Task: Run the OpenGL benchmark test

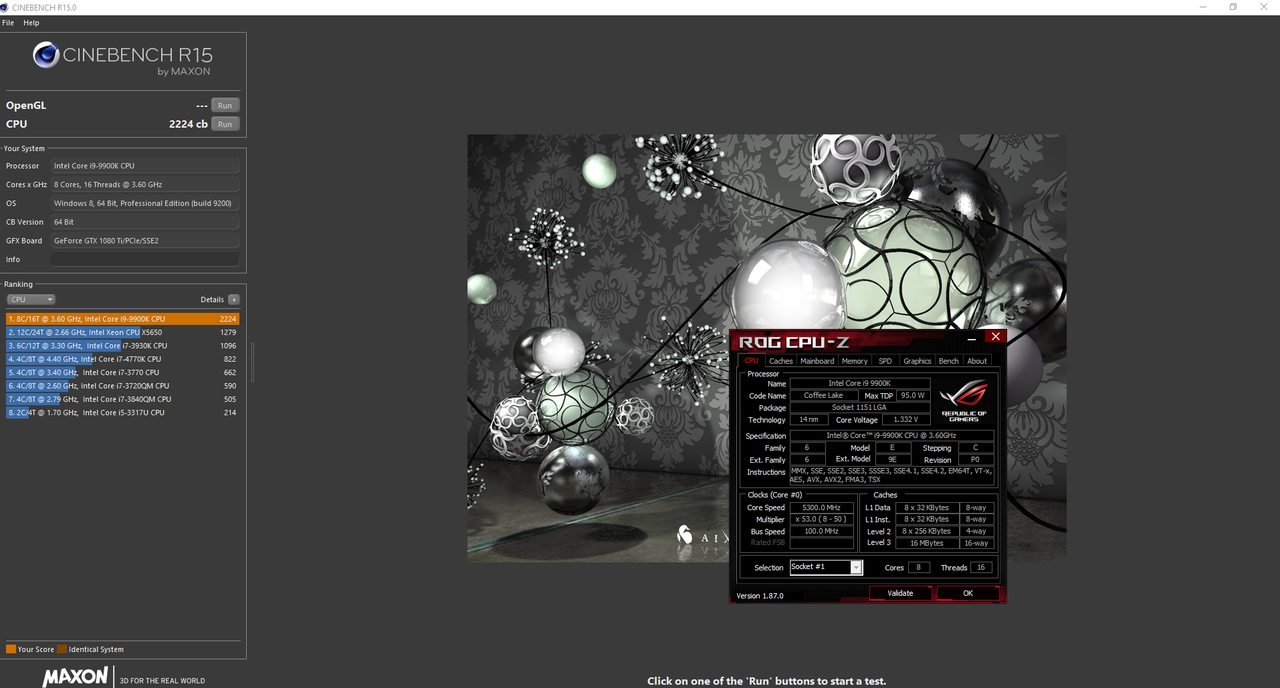Action: pyautogui.click(x=225, y=105)
